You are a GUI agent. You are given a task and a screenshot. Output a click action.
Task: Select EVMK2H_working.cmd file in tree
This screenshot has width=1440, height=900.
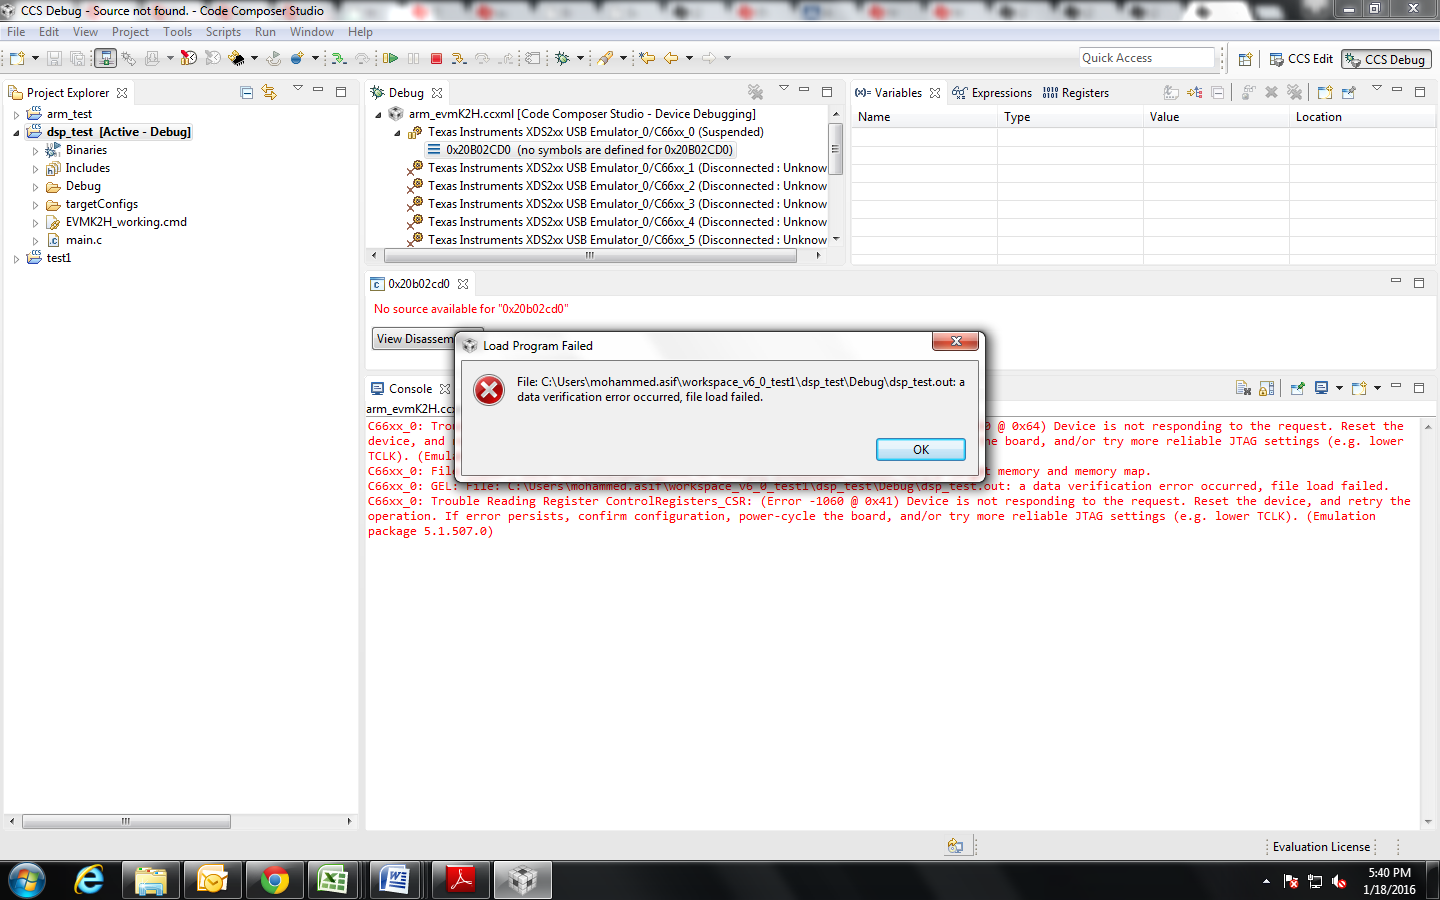[x=126, y=222]
